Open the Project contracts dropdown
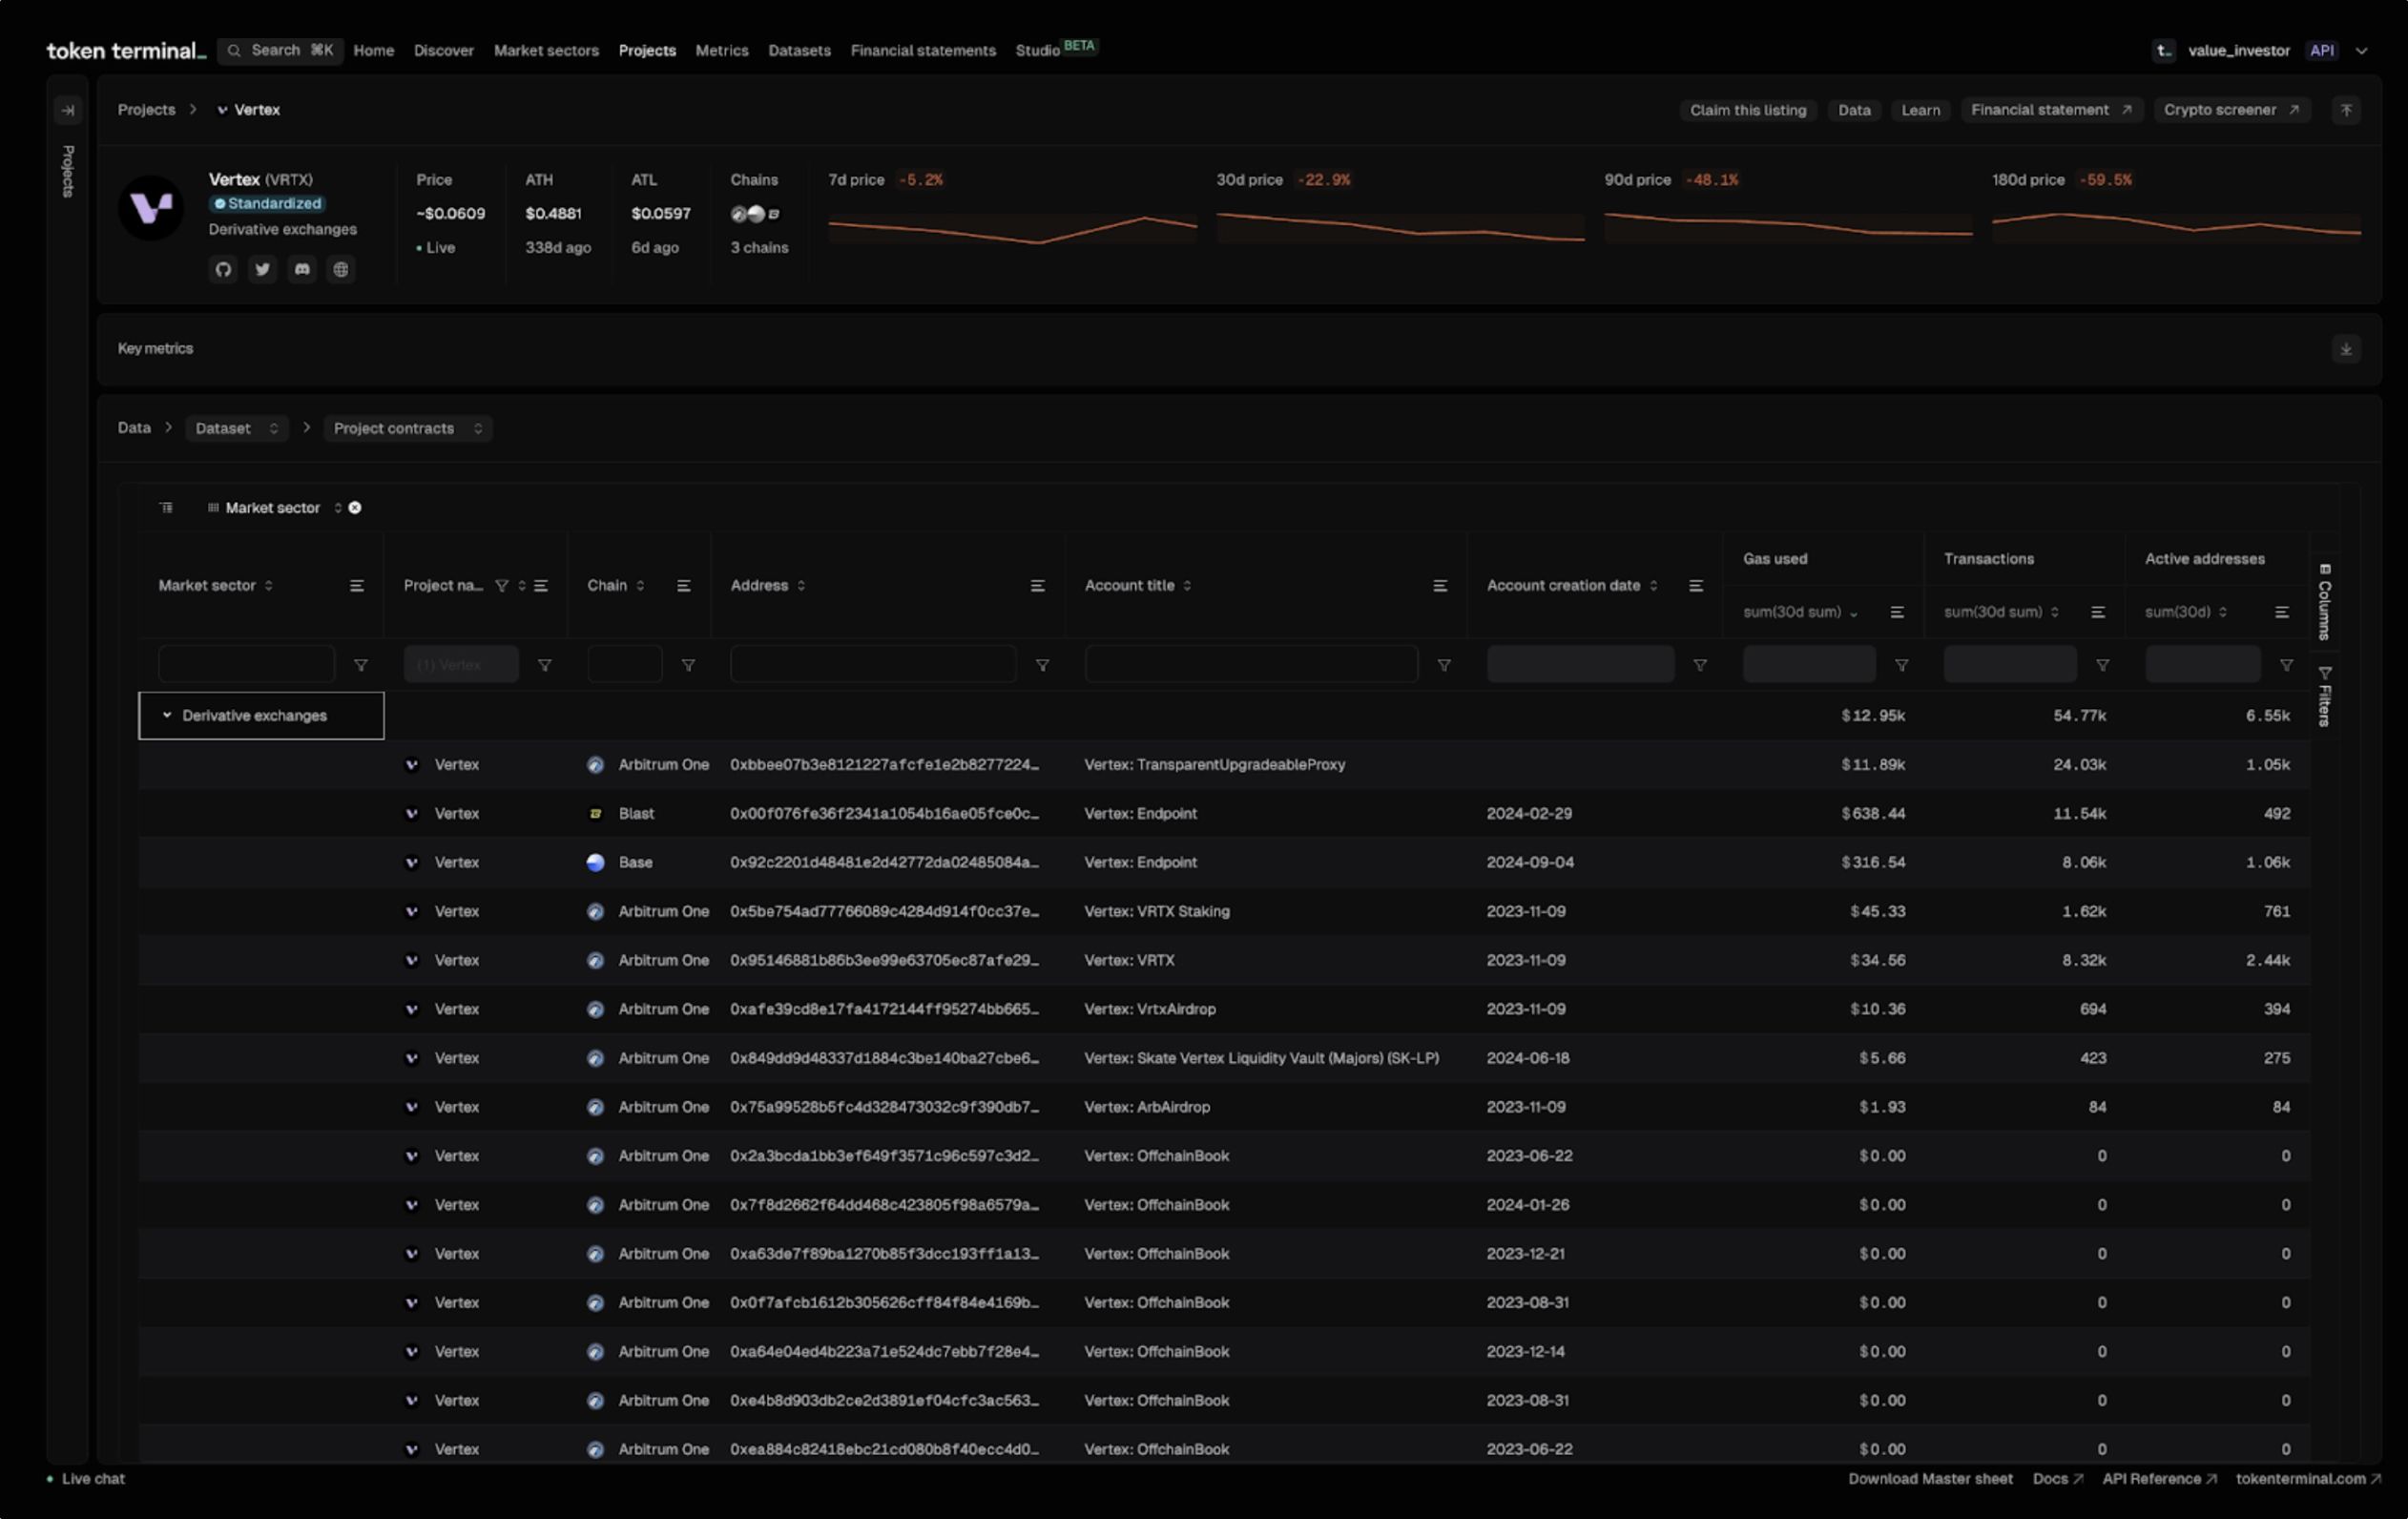The height and width of the screenshot is (1519, 2408). tap(407, 428)
